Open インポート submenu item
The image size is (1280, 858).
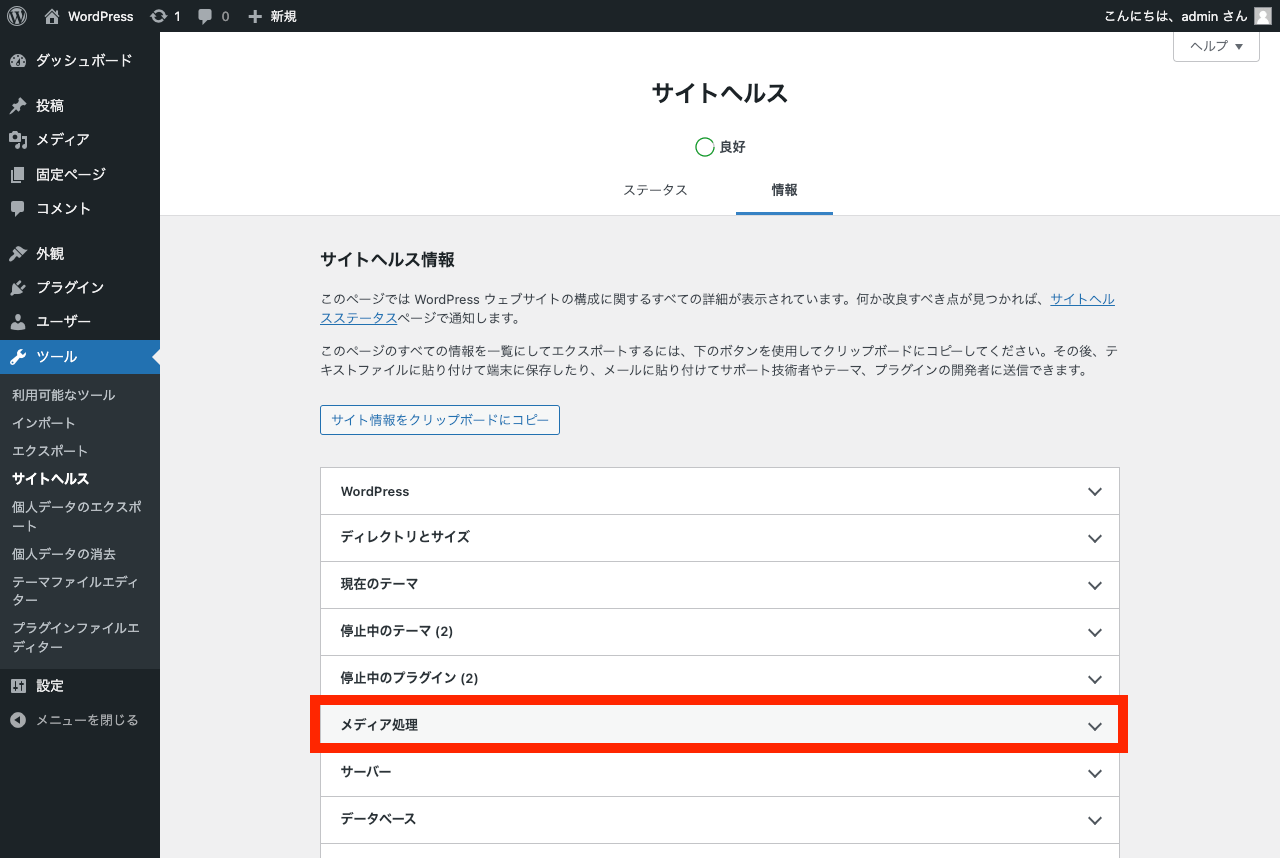click(44, 423)
